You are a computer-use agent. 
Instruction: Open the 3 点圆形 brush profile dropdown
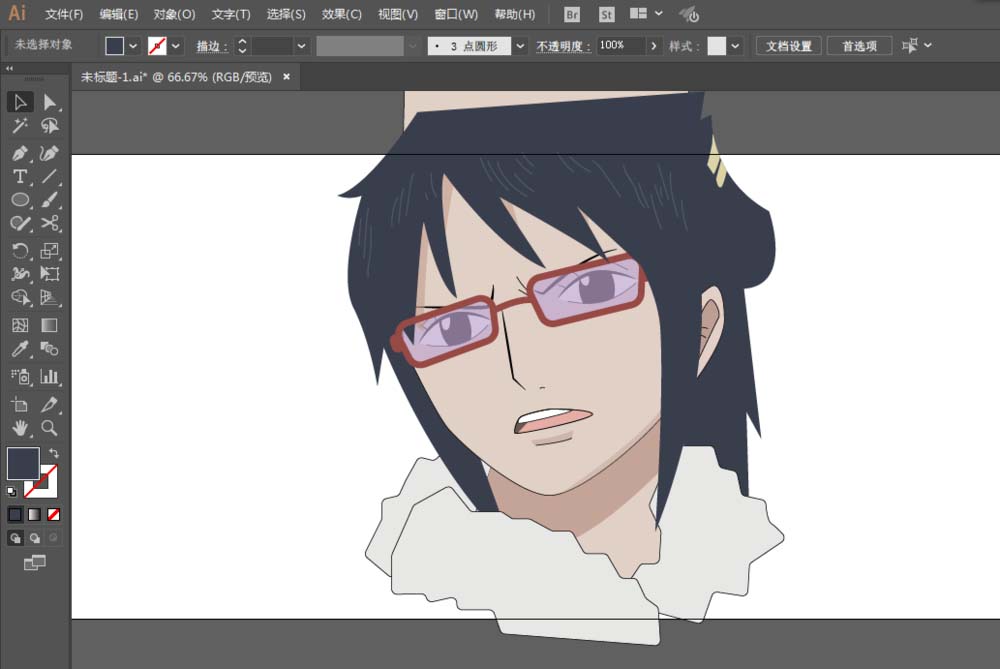pyautogui.click(x=520, y=46)
